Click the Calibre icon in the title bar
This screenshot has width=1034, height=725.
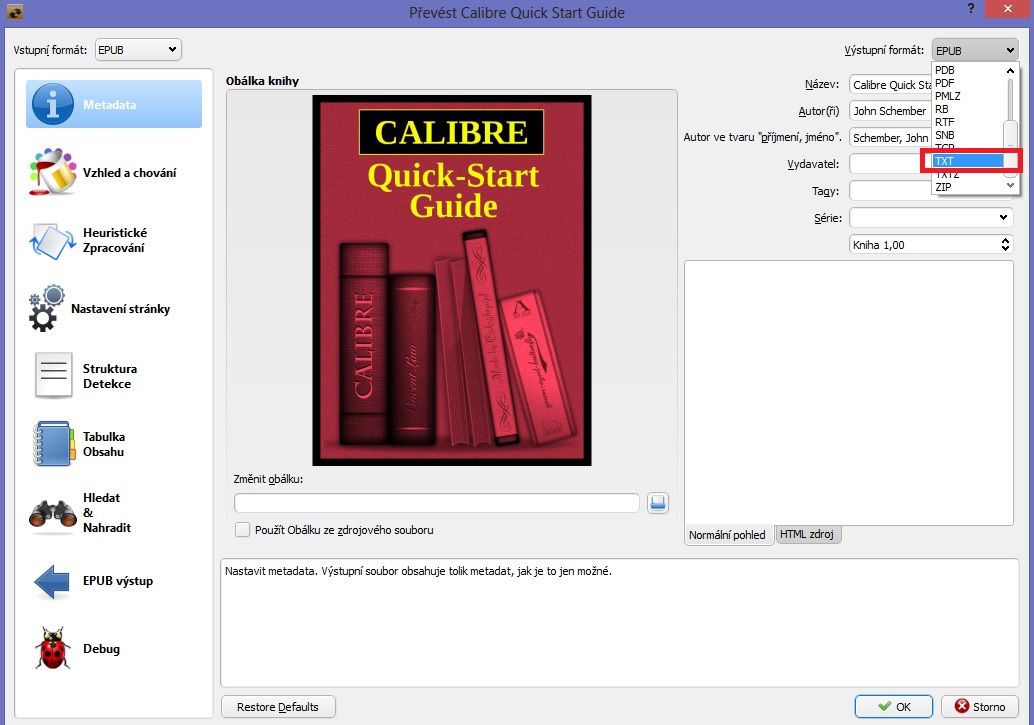tap(15, 11)
